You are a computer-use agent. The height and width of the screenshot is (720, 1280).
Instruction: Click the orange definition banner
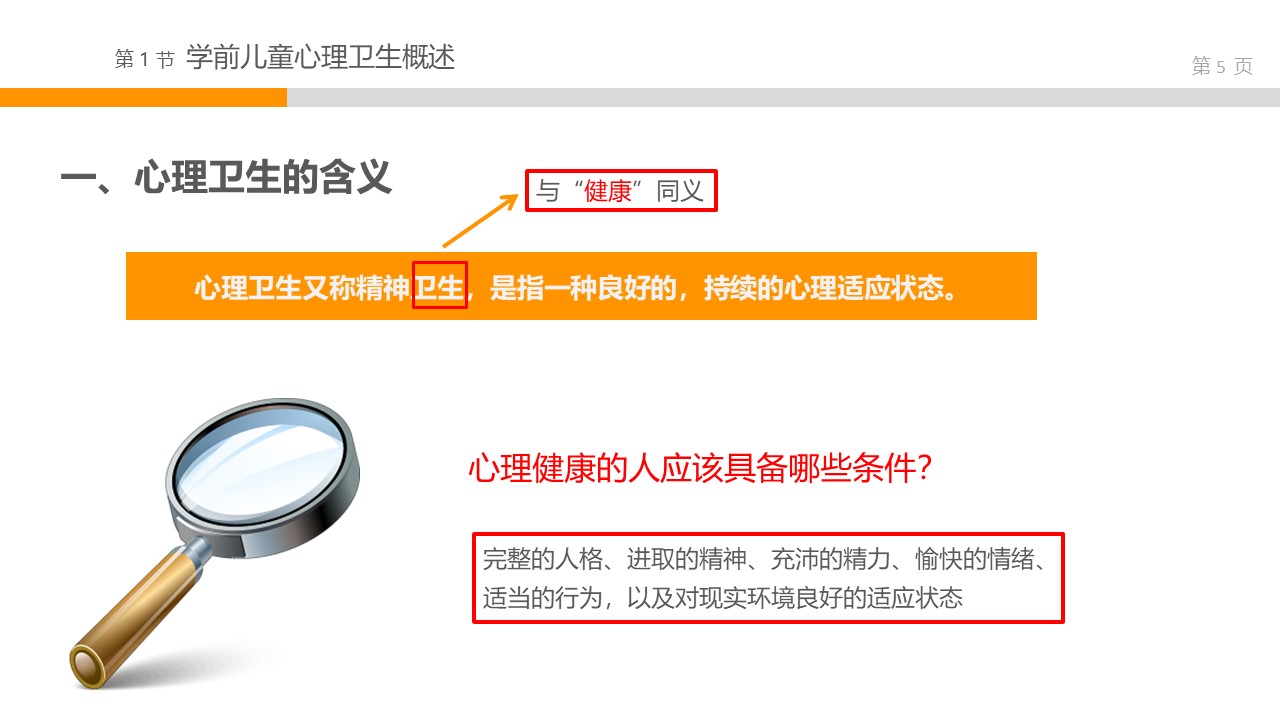coord(581,286)
